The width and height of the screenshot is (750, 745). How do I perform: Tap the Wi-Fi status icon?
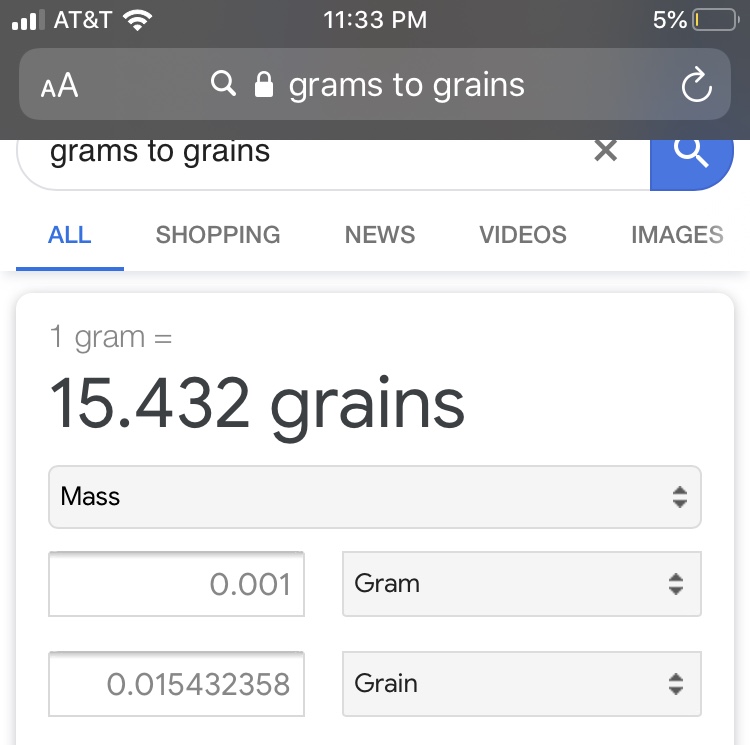pos(137,20)
